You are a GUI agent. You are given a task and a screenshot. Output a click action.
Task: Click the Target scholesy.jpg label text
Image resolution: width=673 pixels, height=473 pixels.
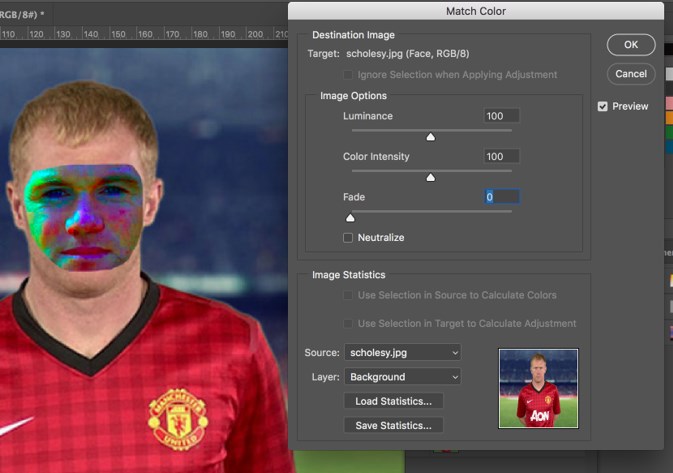[x=388, y=54]
